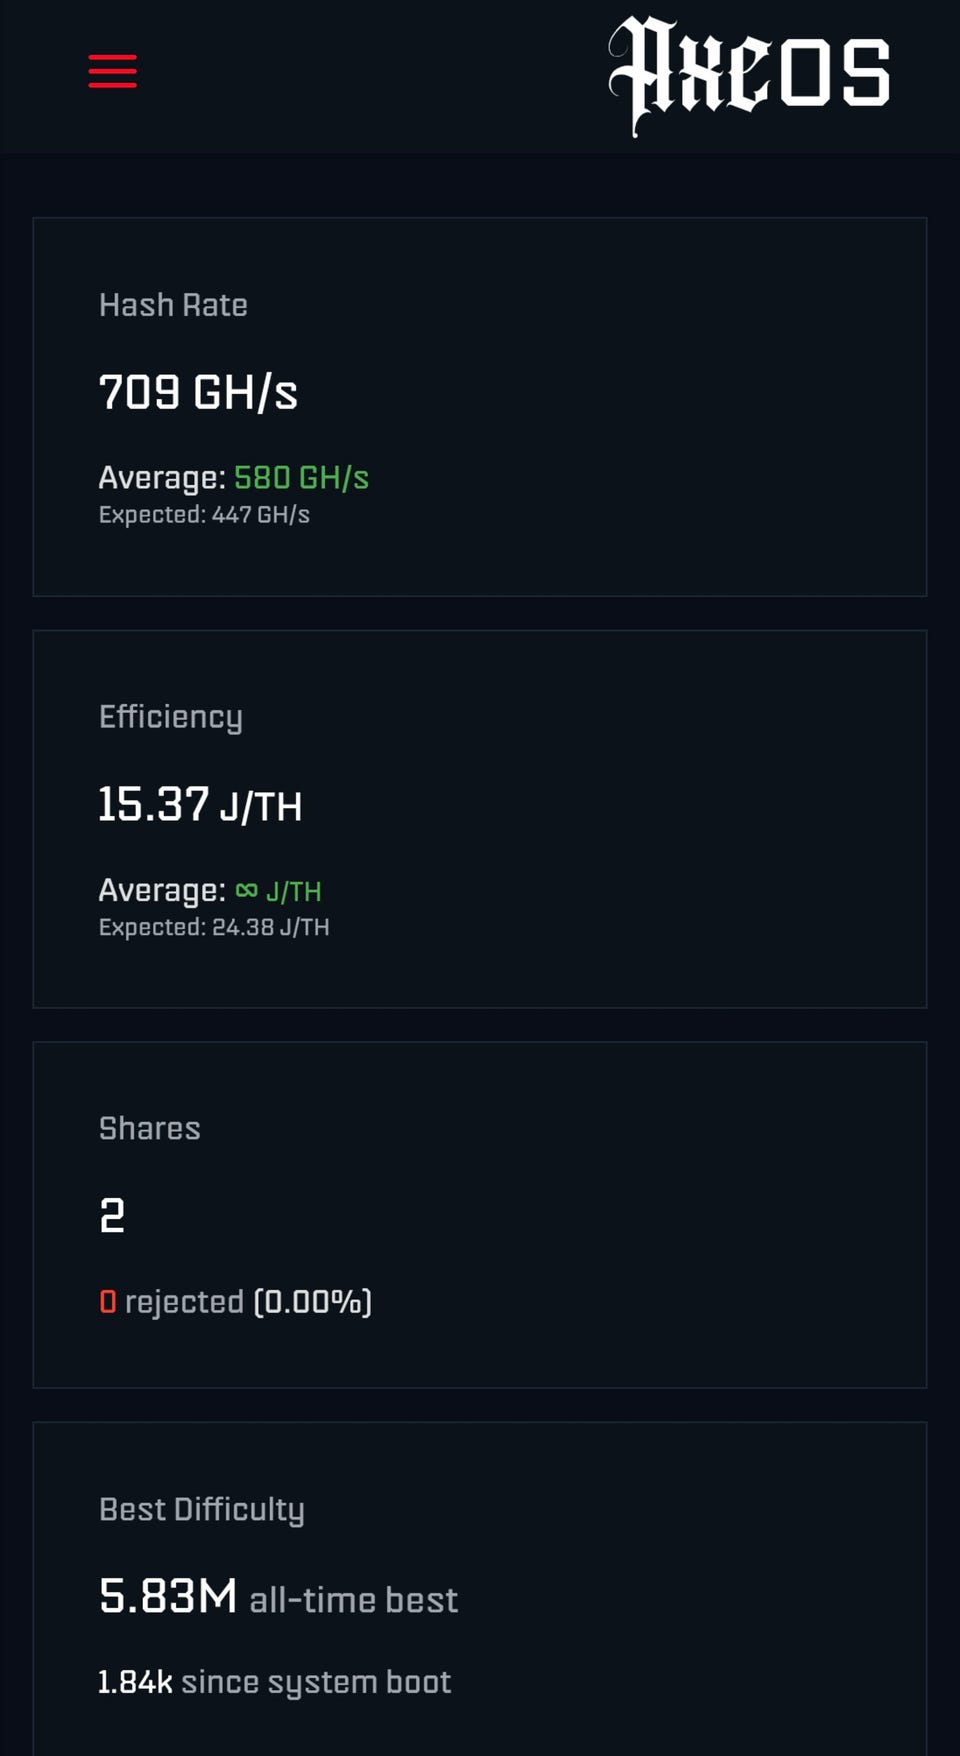Click the Best Difficulty heading
The image size is (960, 1756).
click(x=201, y=1510)
